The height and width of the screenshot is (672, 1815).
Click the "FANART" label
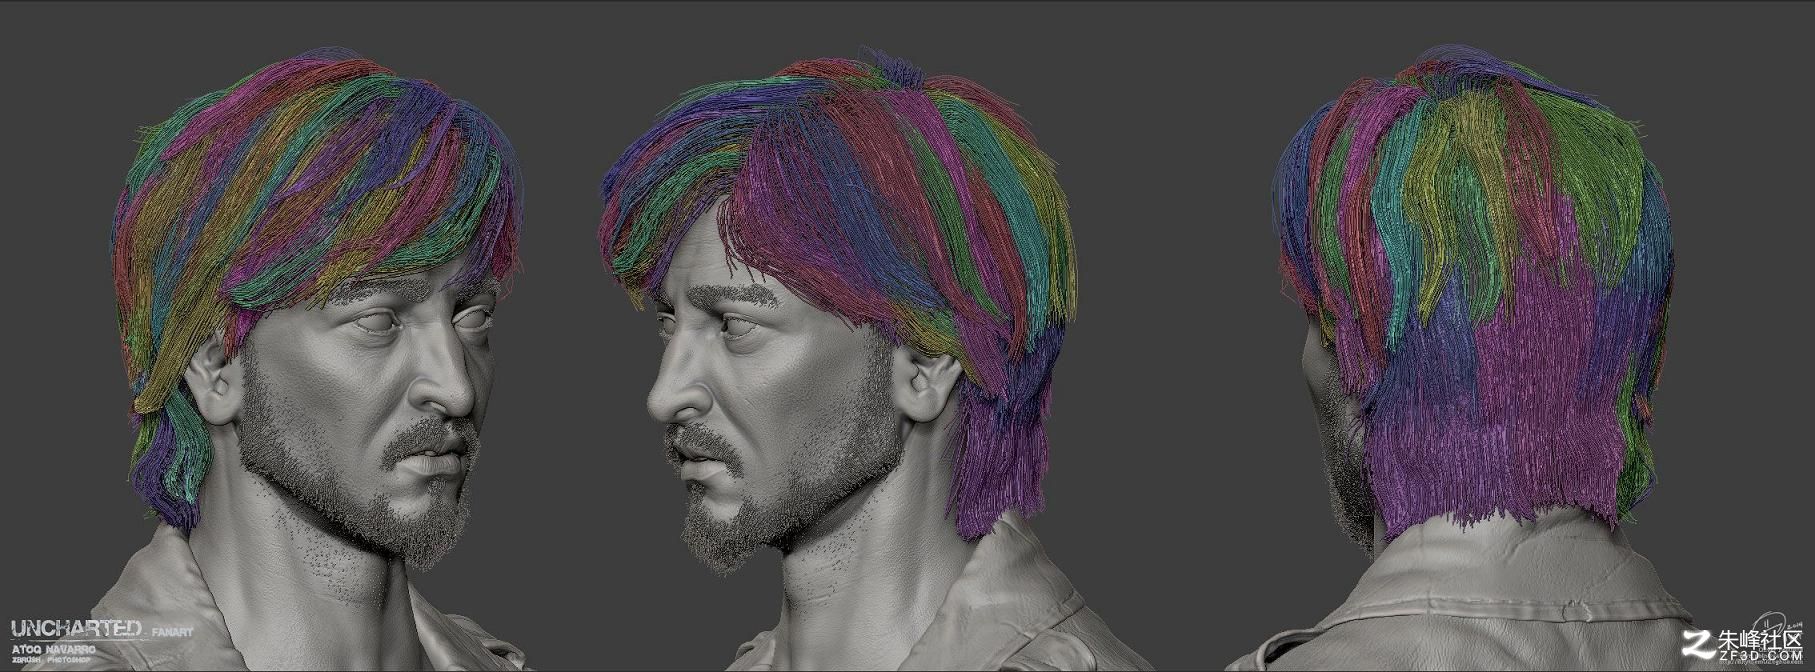tap(172, 631)
